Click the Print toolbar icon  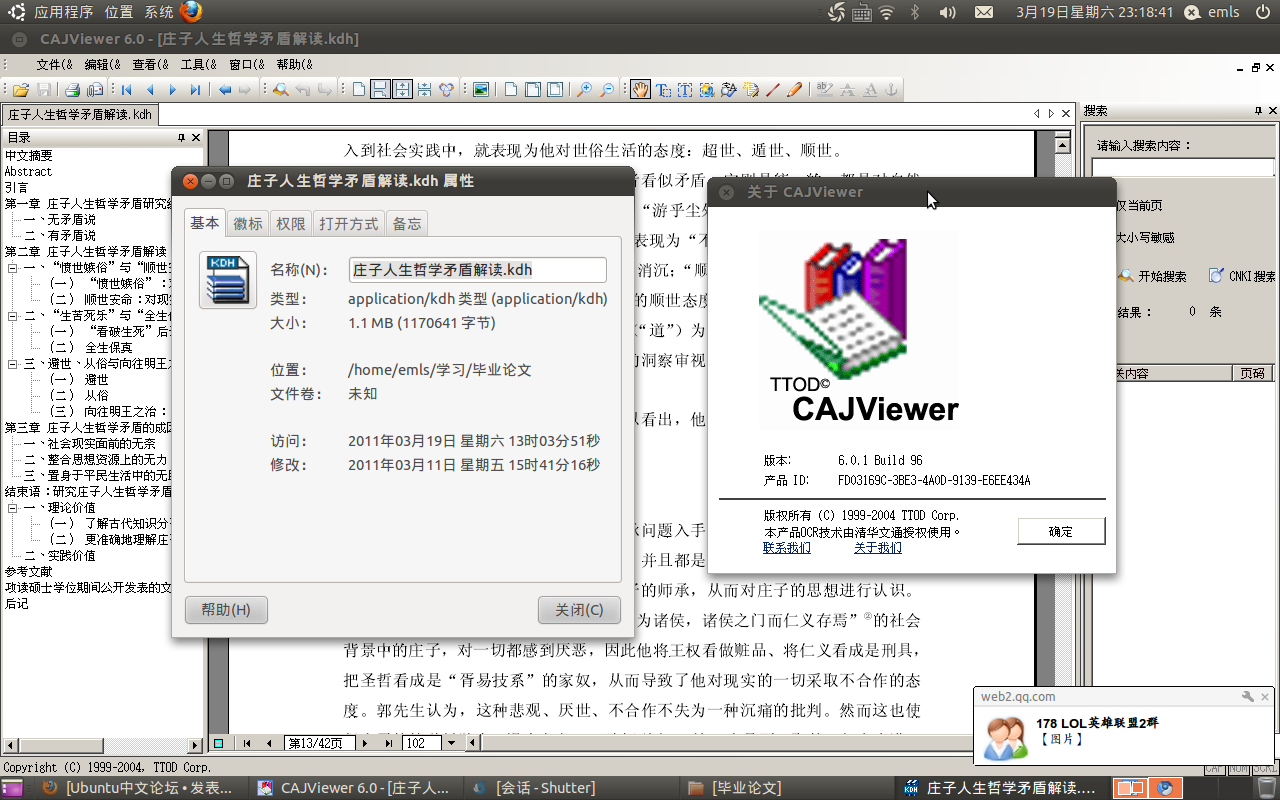coord(72,89)
